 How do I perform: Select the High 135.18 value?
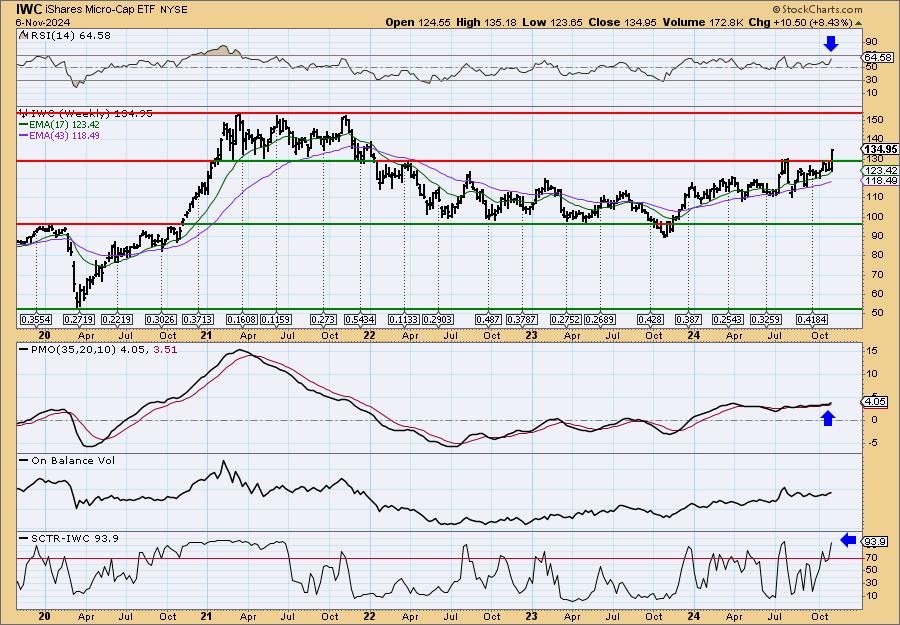coord(487,22)
